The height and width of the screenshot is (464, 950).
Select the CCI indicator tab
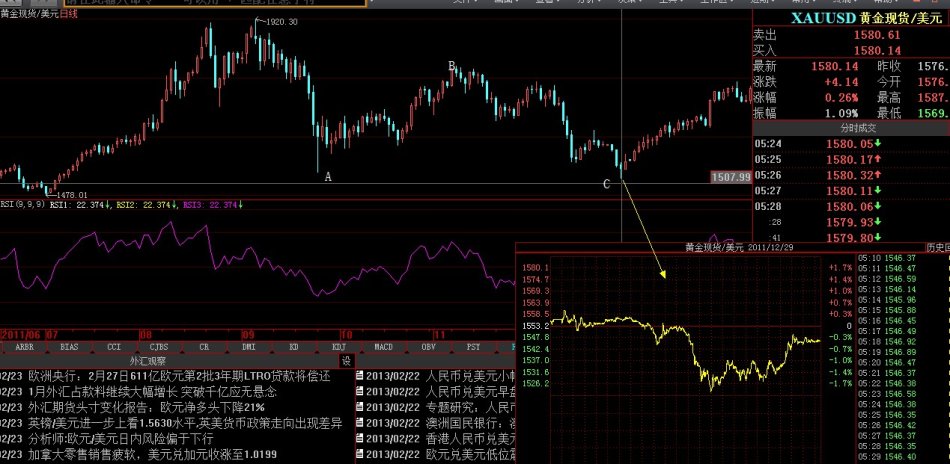click(114, 347)
